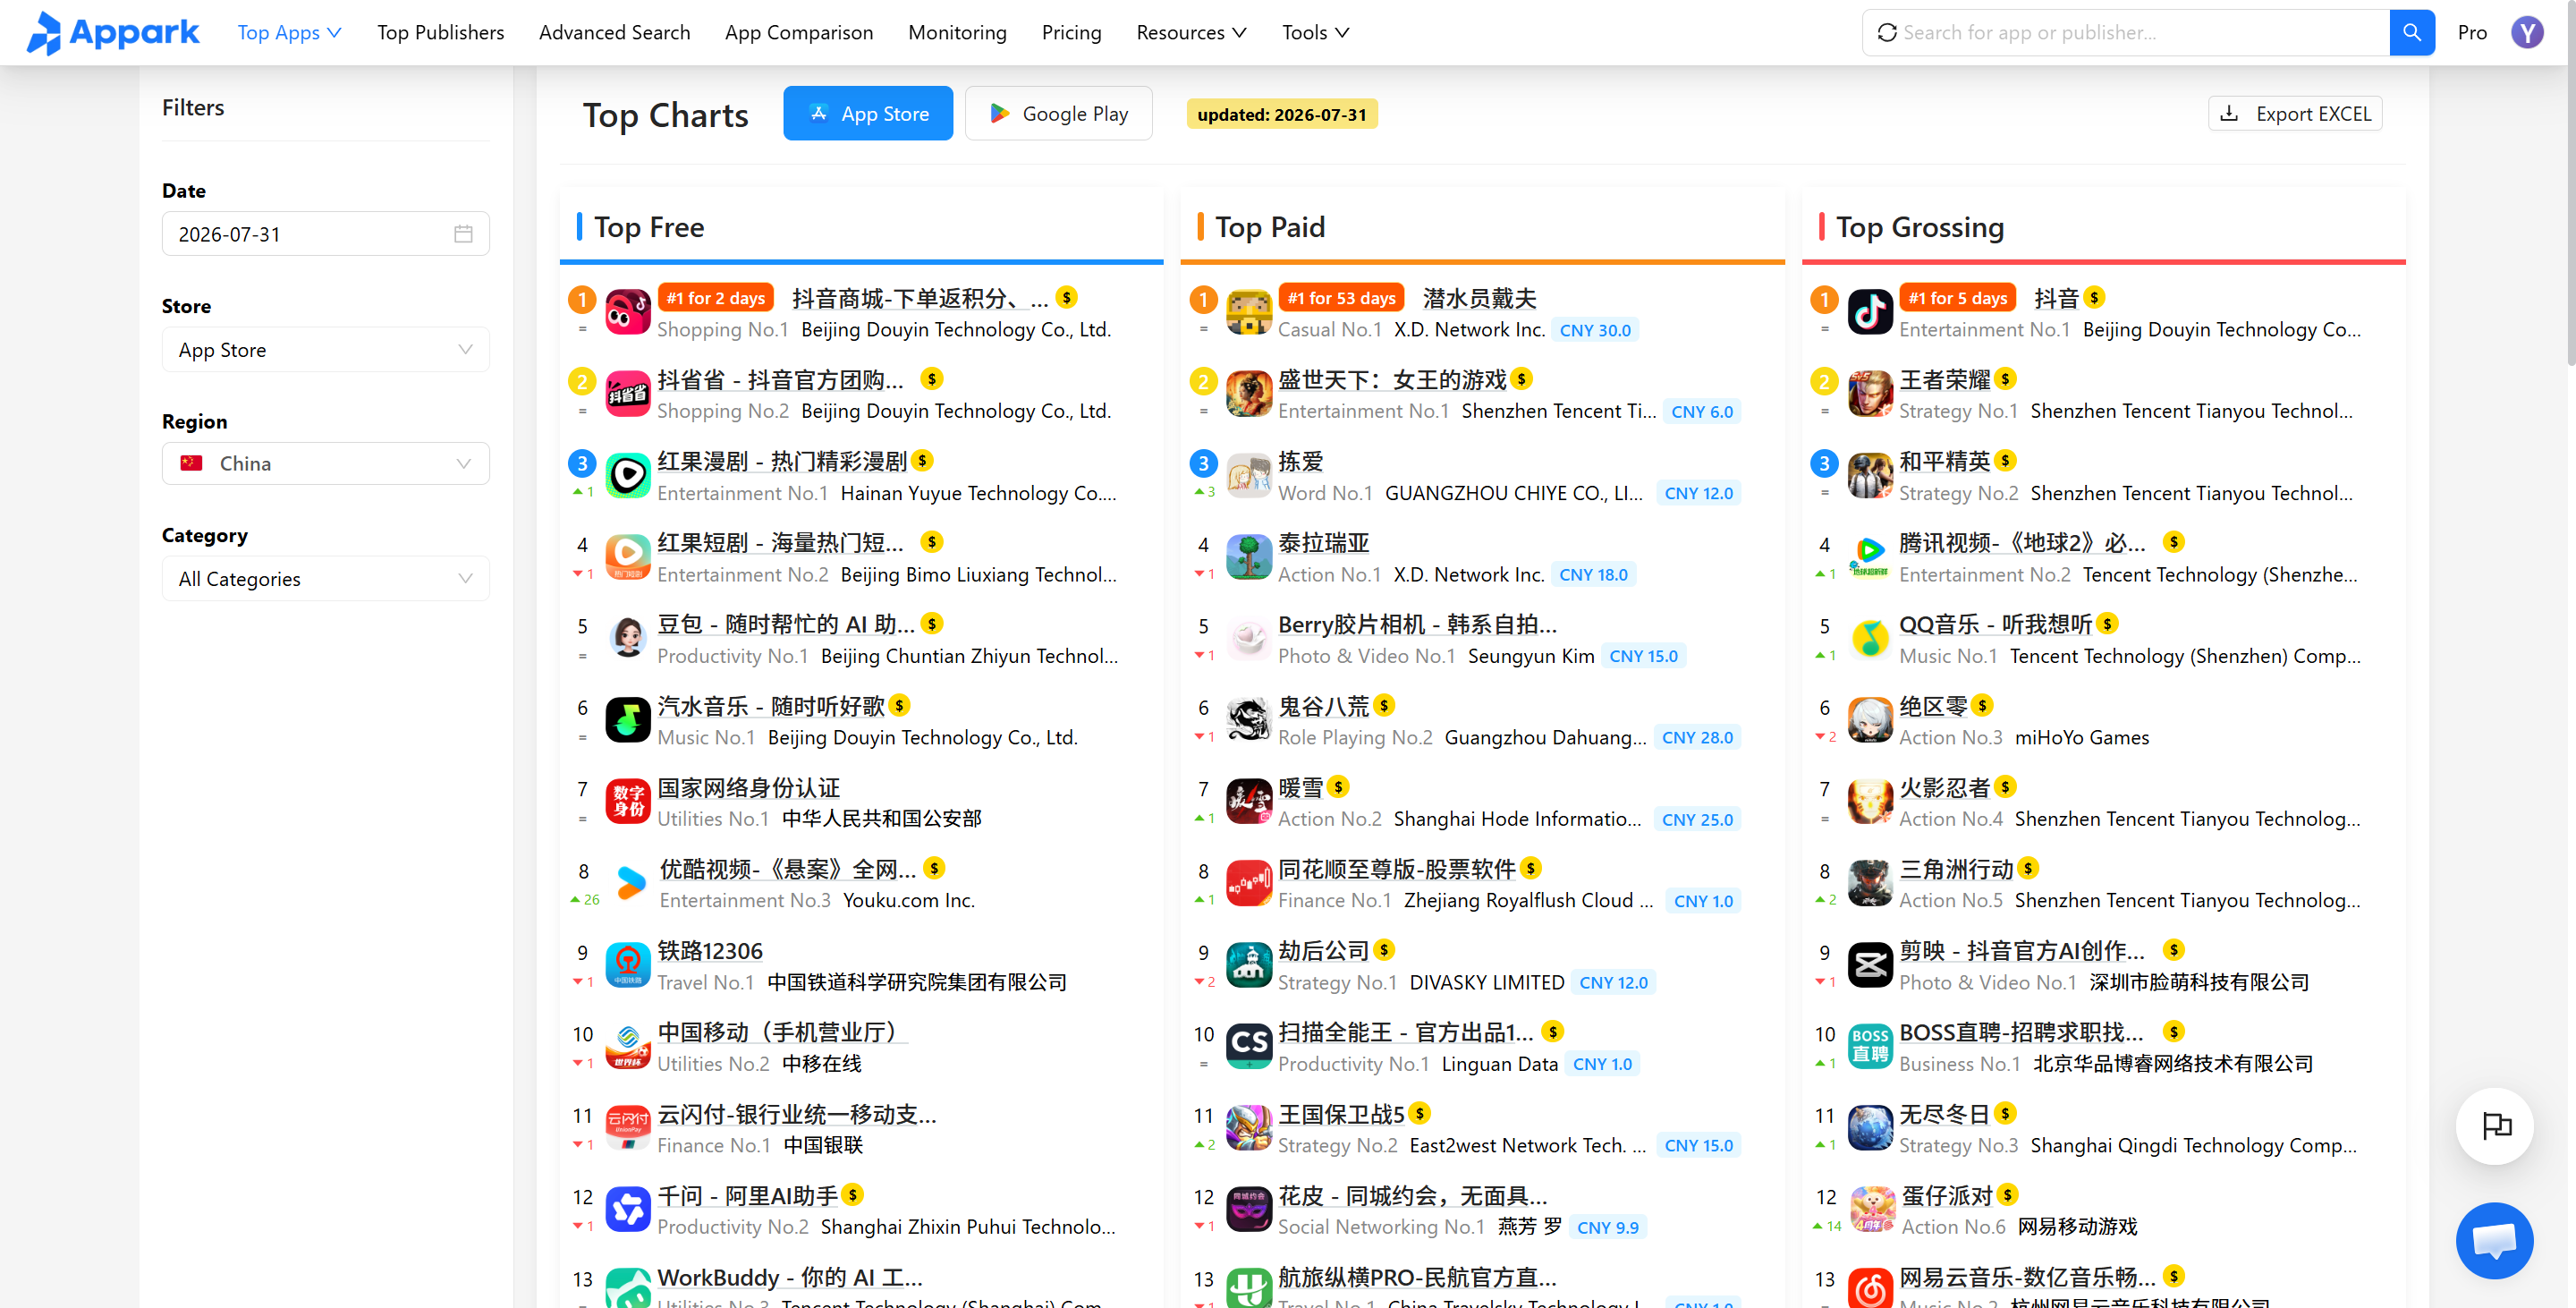2576x1308 pixels.
Task: Open publisher miHoYo Games
Action: pyautogui.click(x=2081, y=737)
